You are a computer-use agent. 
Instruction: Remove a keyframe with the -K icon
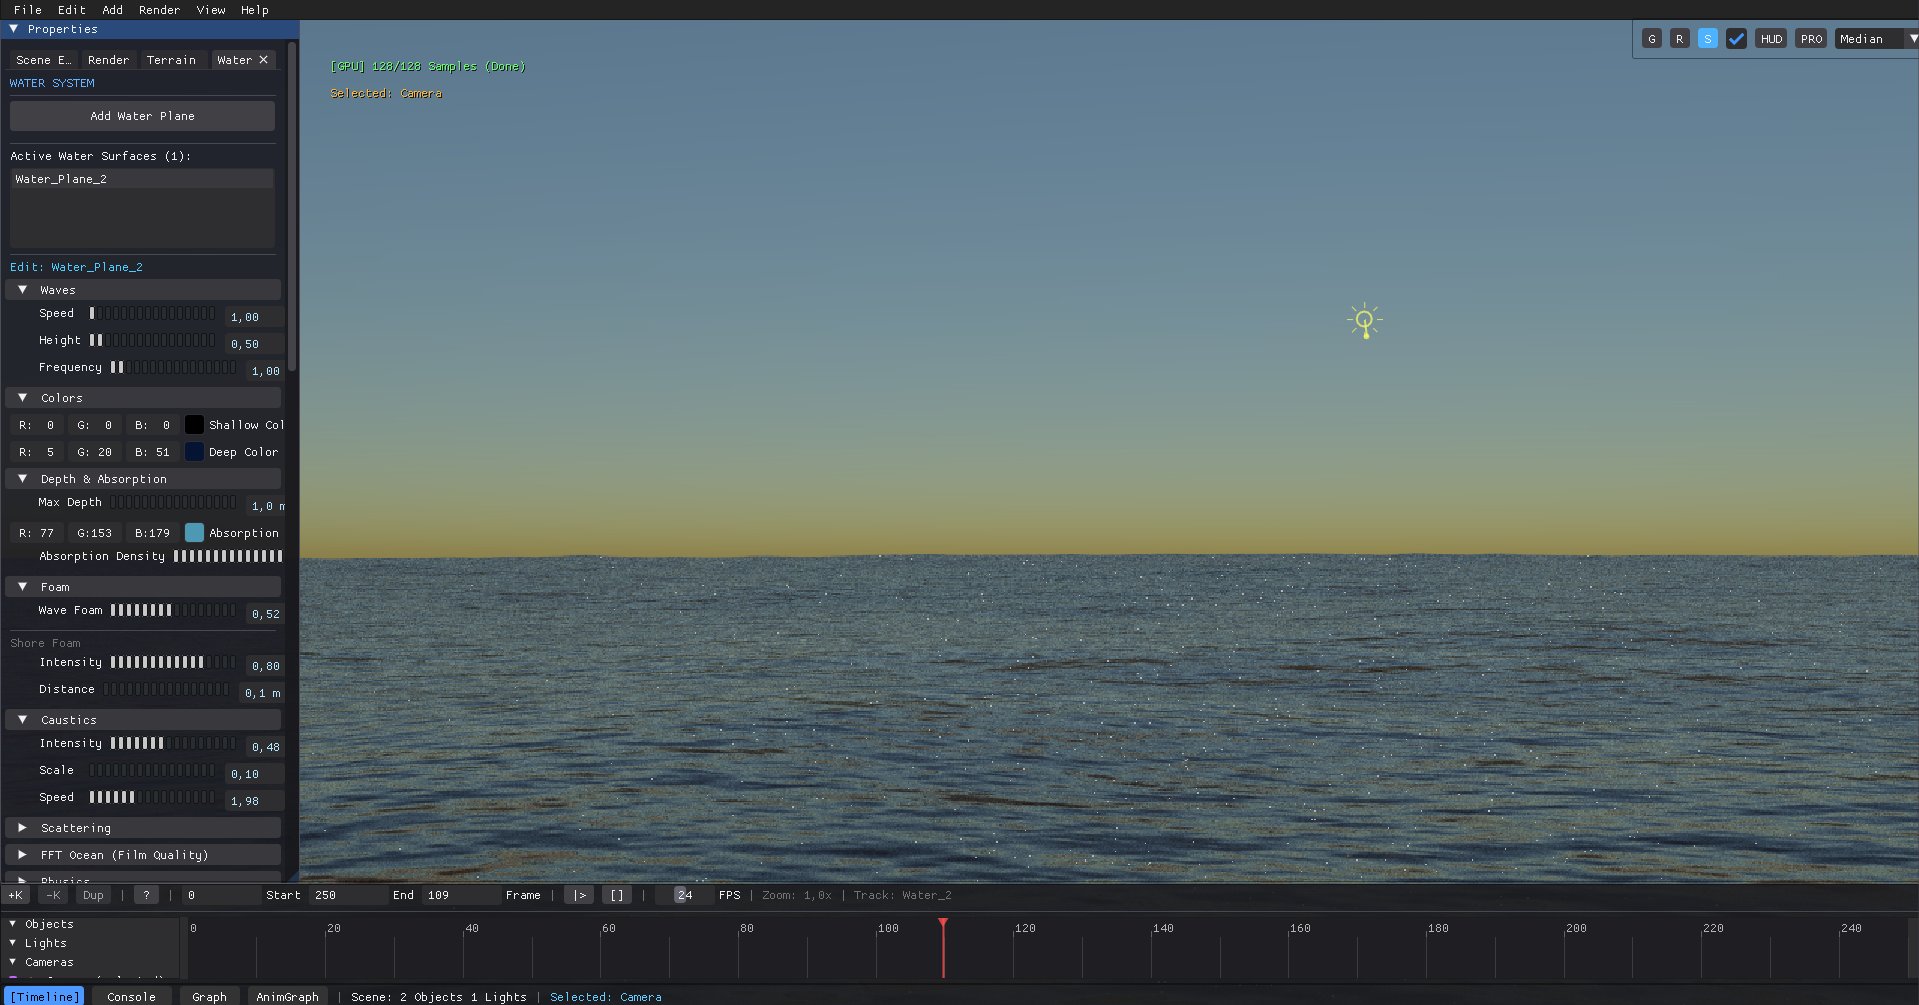52,895
